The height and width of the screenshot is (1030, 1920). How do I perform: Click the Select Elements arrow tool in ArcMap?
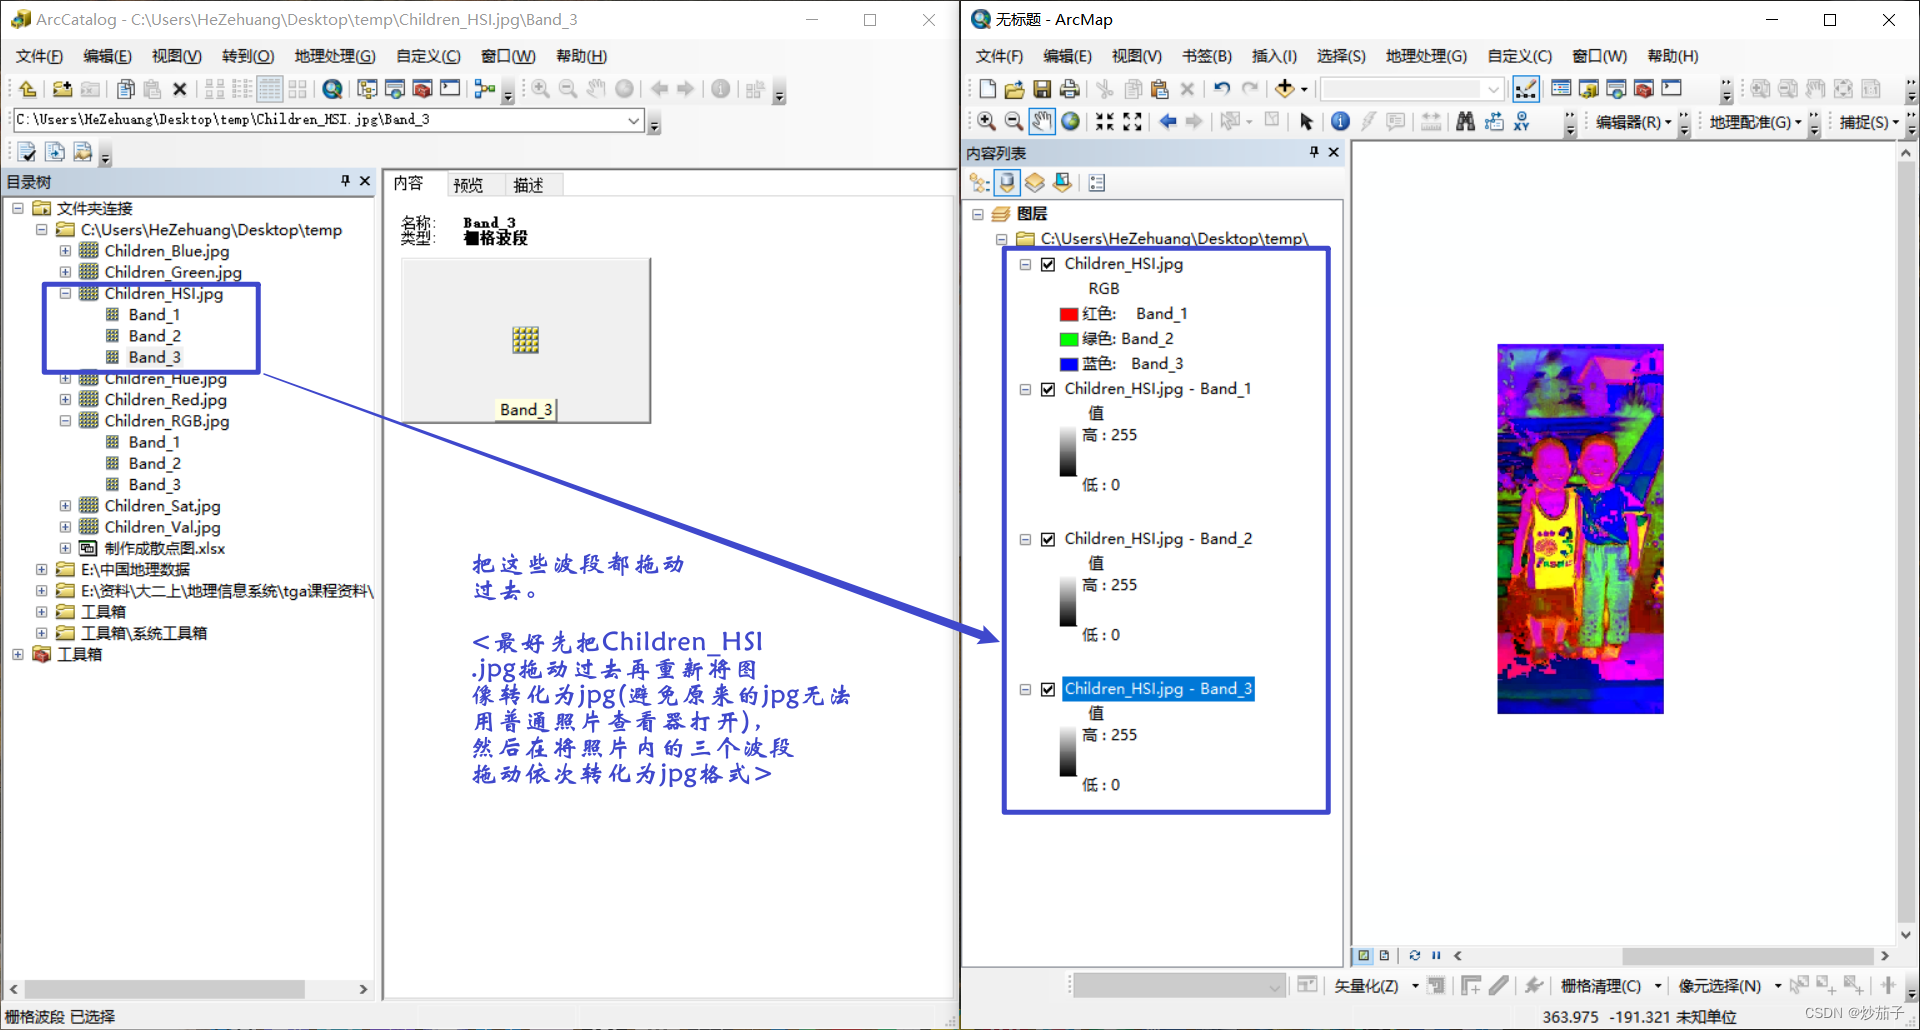coord(1306,121)
